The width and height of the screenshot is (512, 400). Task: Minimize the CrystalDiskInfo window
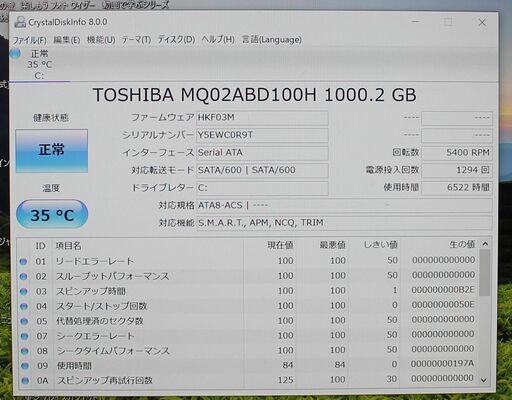(x=415, y=21)
